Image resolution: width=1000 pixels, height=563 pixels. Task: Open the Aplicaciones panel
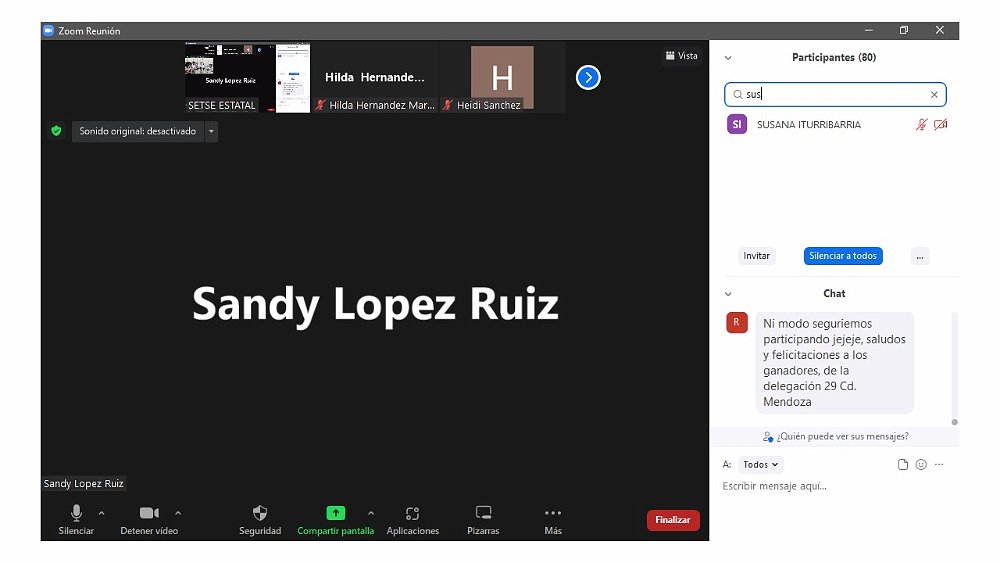click(x=412, y=514)
